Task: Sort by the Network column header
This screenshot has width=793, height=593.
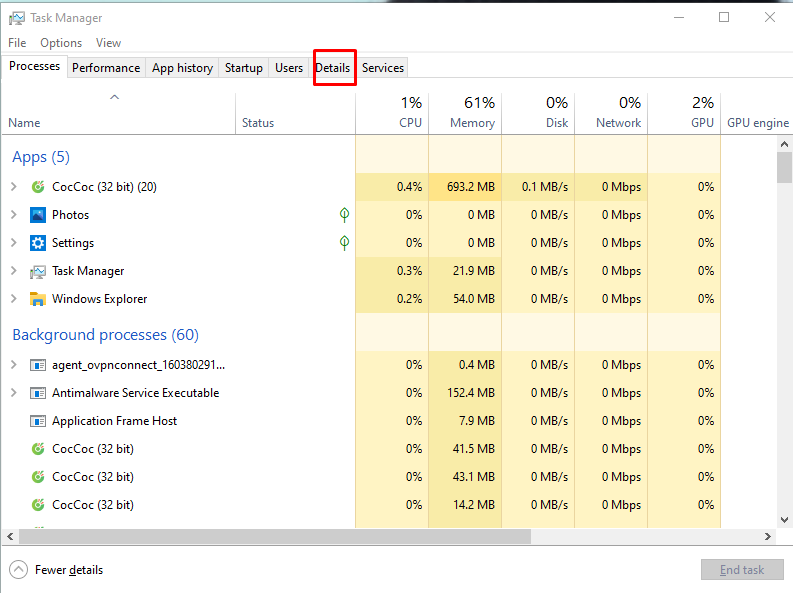Action: point(611,114)
